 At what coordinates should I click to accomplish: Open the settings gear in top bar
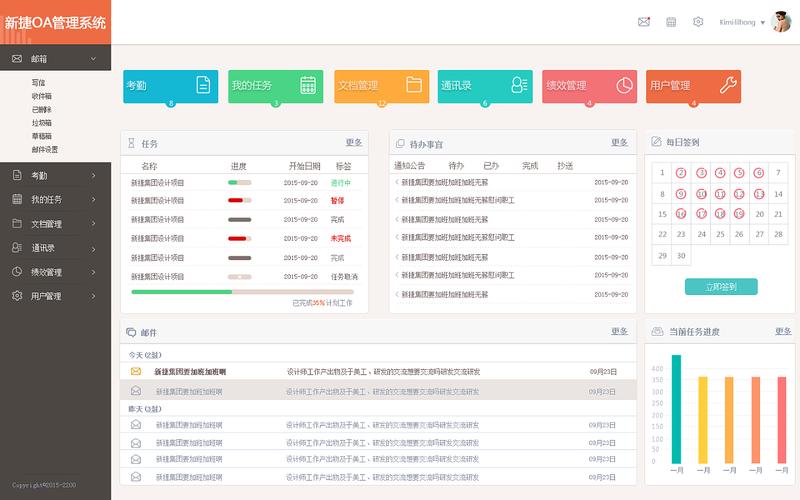coord(698,22)
